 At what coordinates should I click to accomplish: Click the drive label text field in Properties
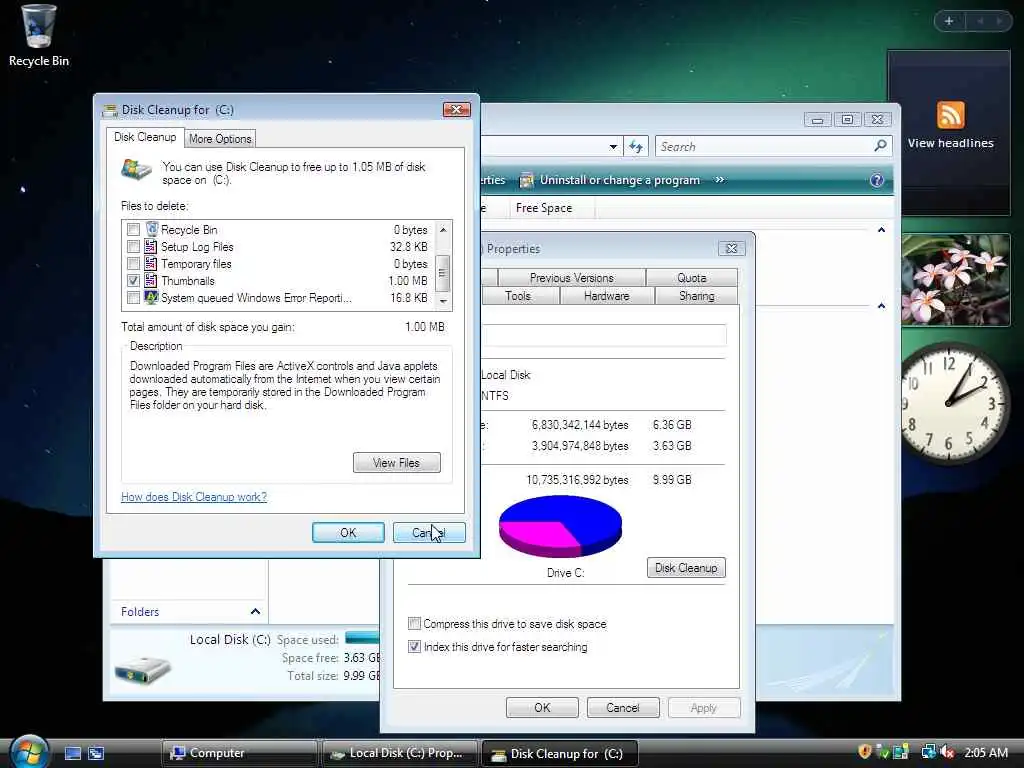[604, 335]
